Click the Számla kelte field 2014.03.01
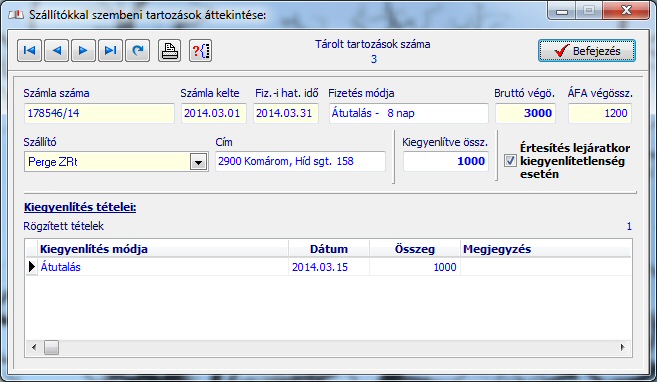Viewport: 657px width, 382px height. pos(214,113)
